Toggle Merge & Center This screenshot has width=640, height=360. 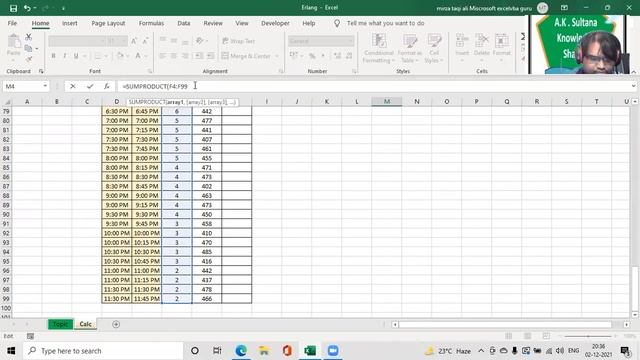pos(247,56)
